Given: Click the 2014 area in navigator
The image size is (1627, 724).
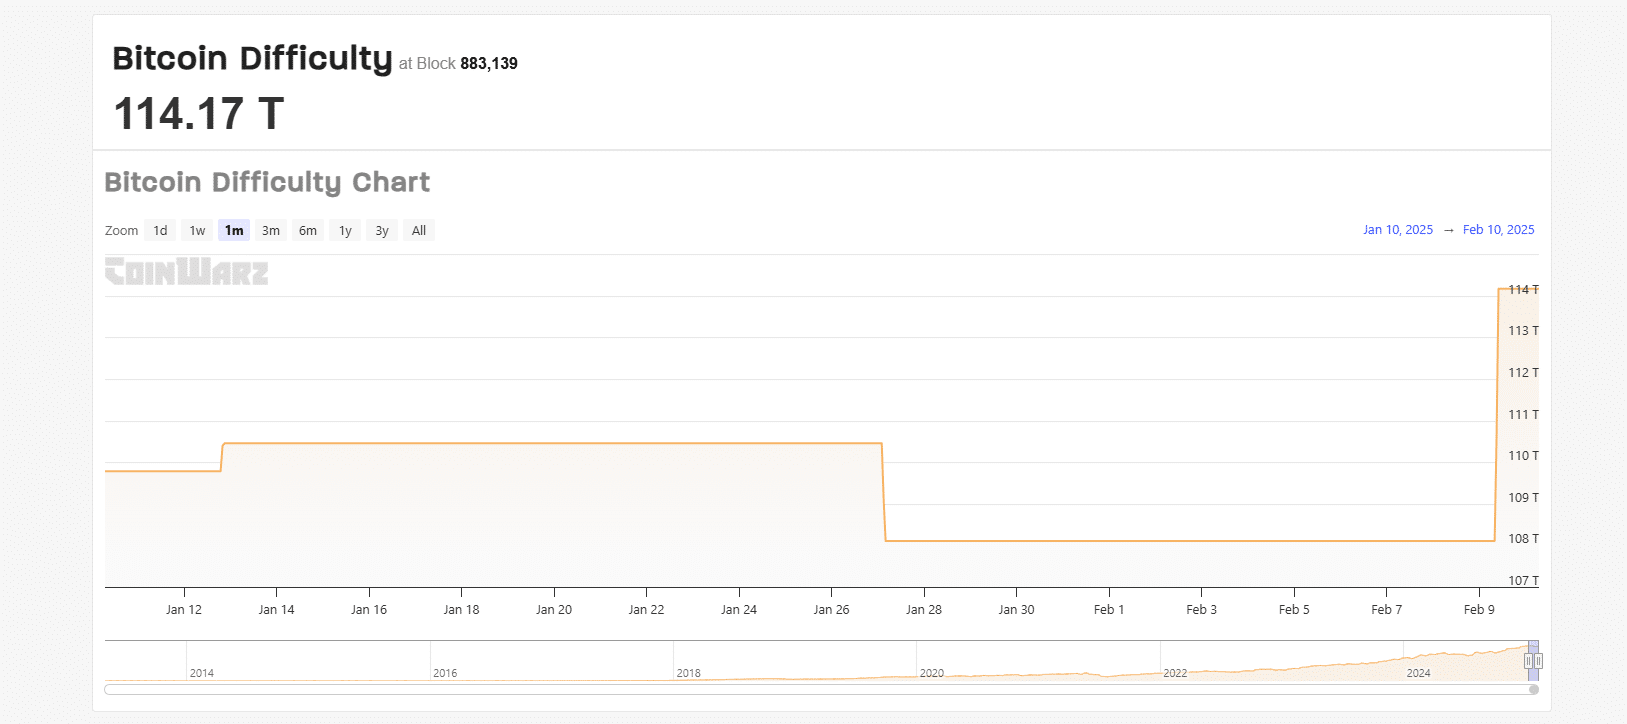Looking at the screenshot, I should pyautogui.click(x=201, y=673).
